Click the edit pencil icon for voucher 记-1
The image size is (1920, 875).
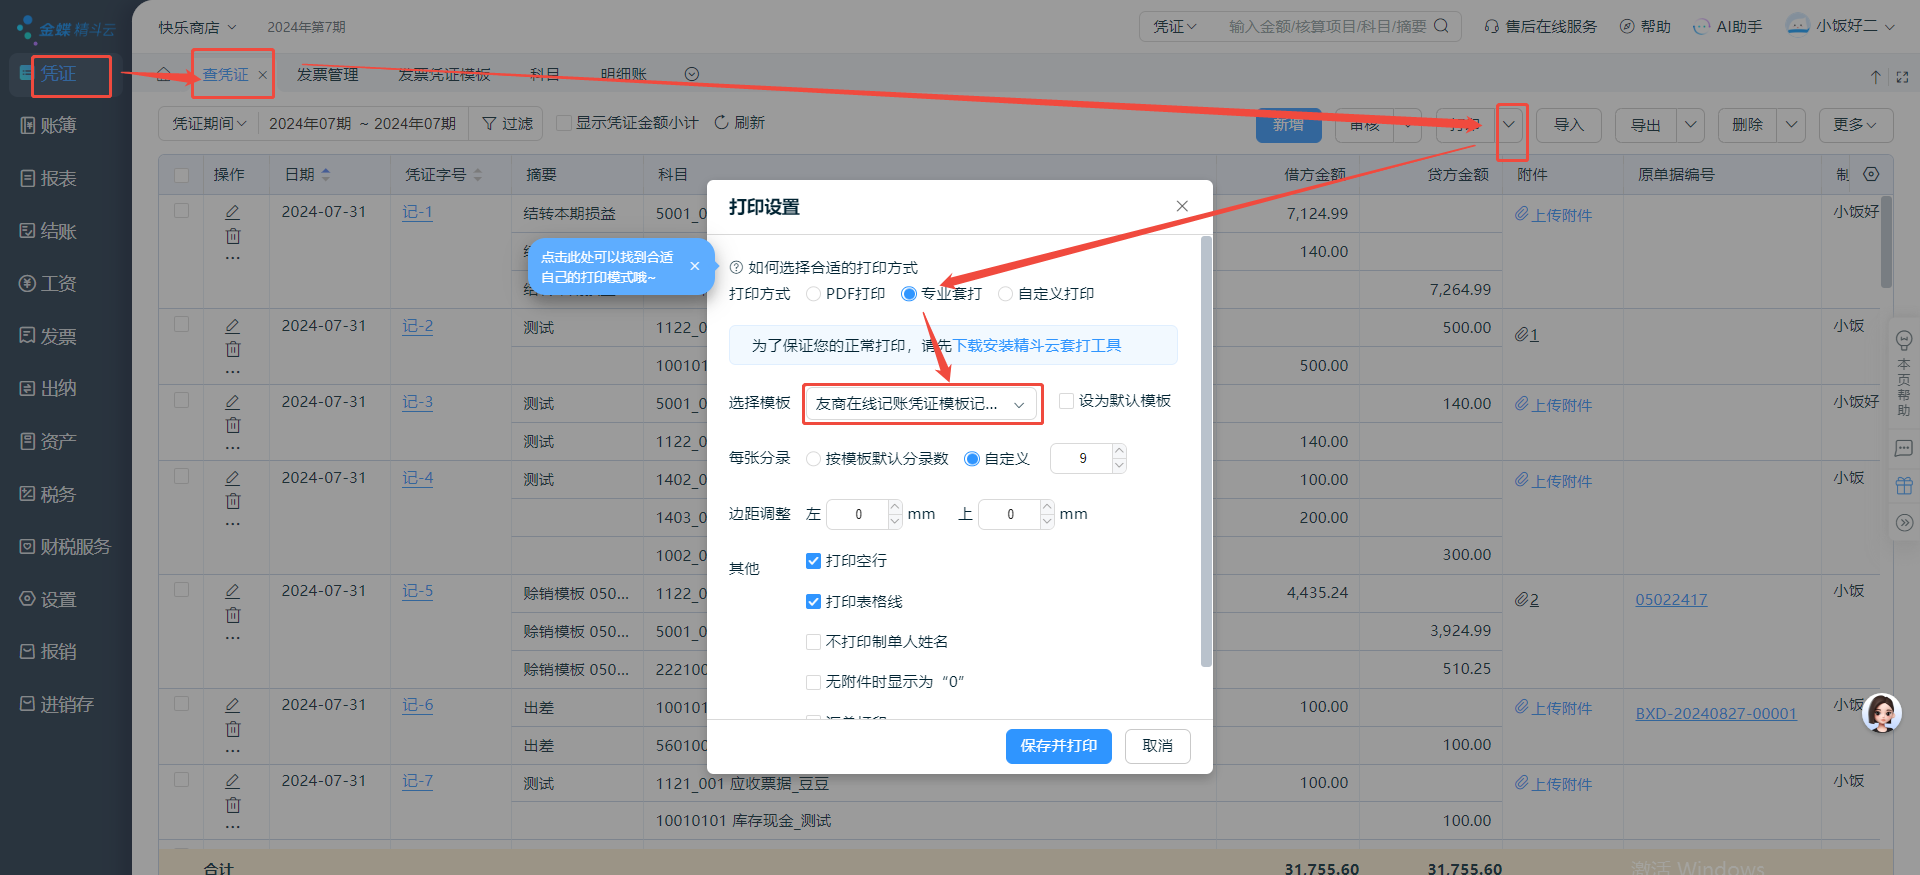click(232, 212)
